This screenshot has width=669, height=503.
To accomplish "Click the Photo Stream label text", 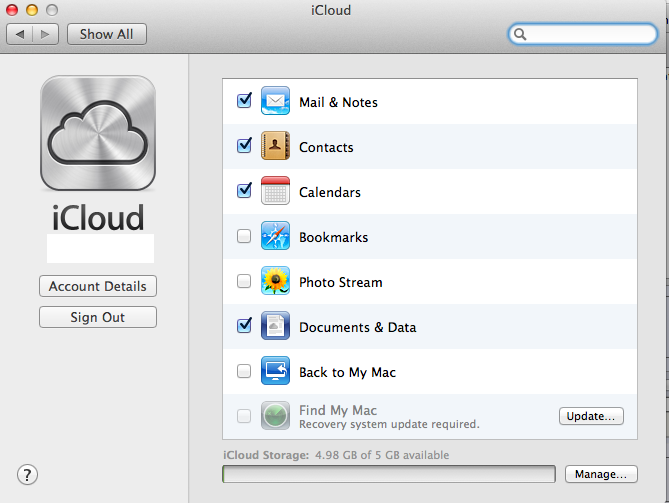I will coord(341,282).
